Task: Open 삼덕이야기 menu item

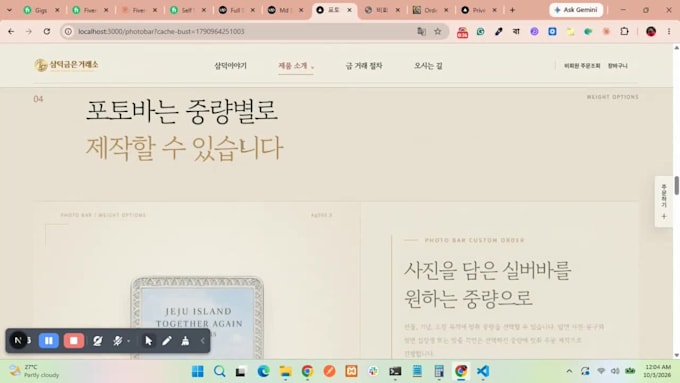Action: [230, 65]
